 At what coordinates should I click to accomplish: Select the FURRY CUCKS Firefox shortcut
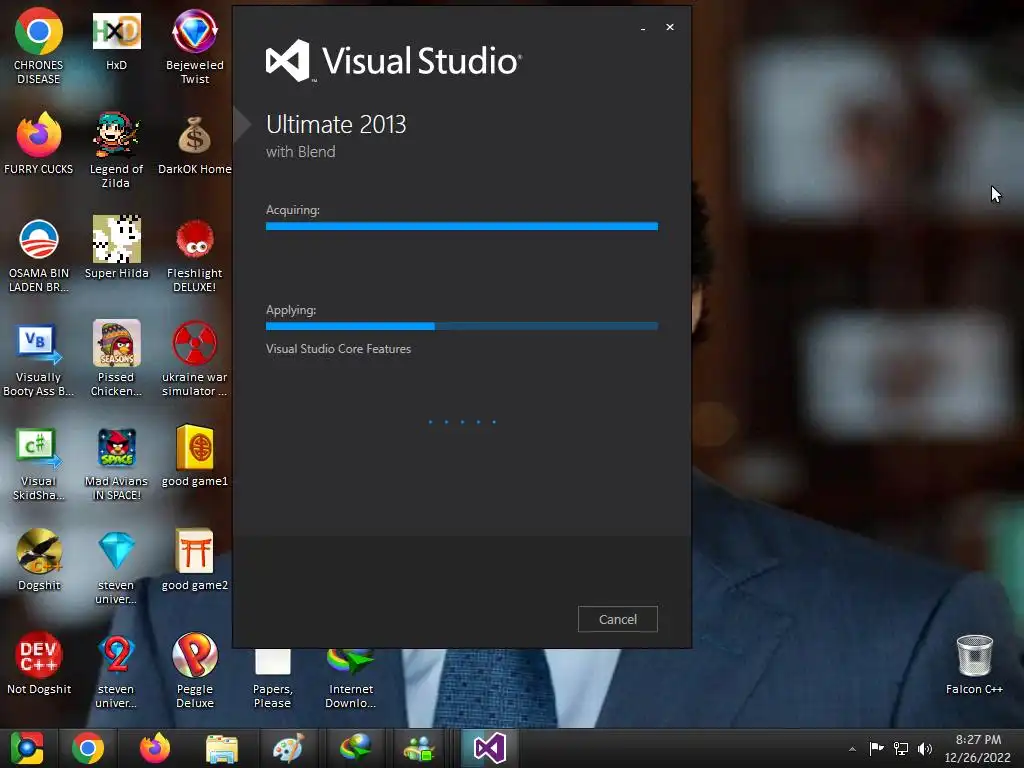(39, 143)
